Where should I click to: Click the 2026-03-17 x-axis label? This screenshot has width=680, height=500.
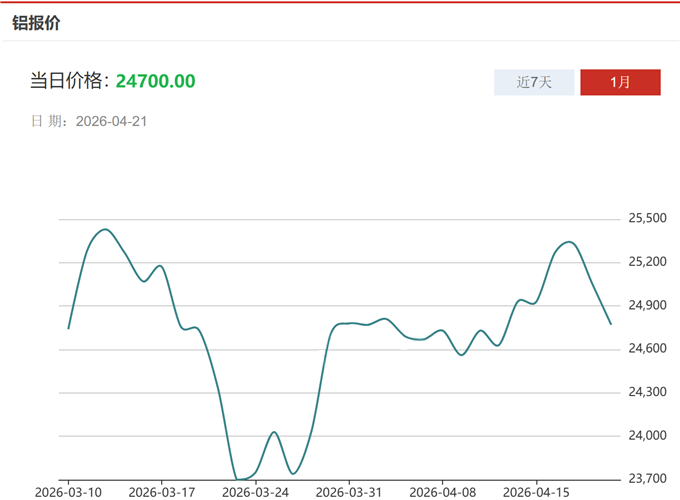click(162, 492)
